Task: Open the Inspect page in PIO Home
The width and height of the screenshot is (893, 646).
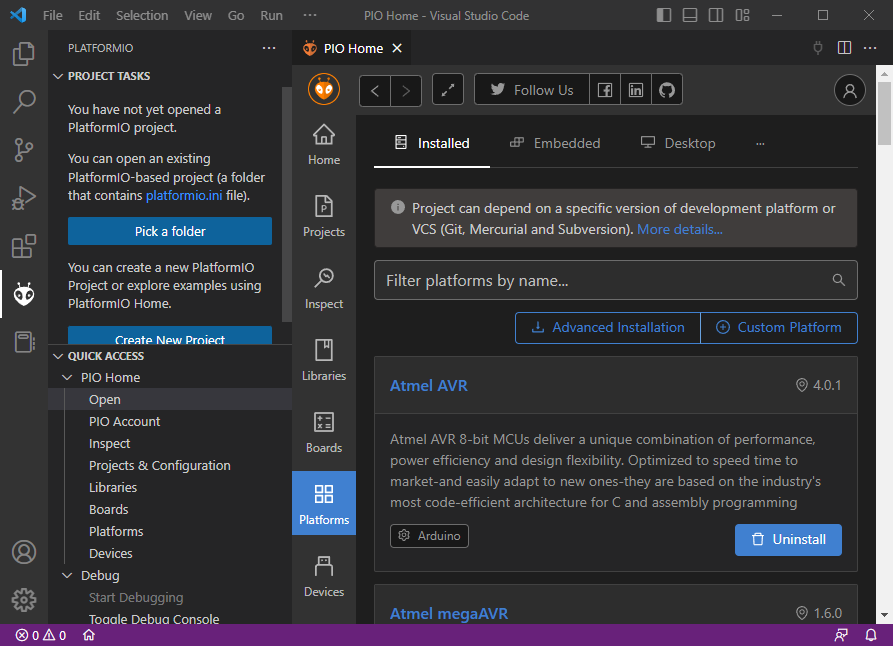Action: pos(324,289)
